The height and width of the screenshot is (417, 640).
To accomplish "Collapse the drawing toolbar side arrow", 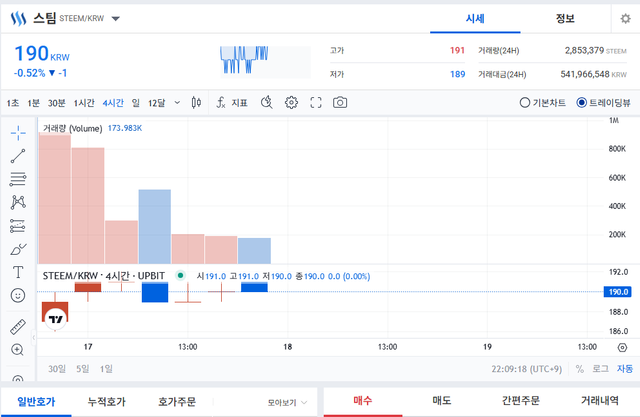I will coord(34,337).
